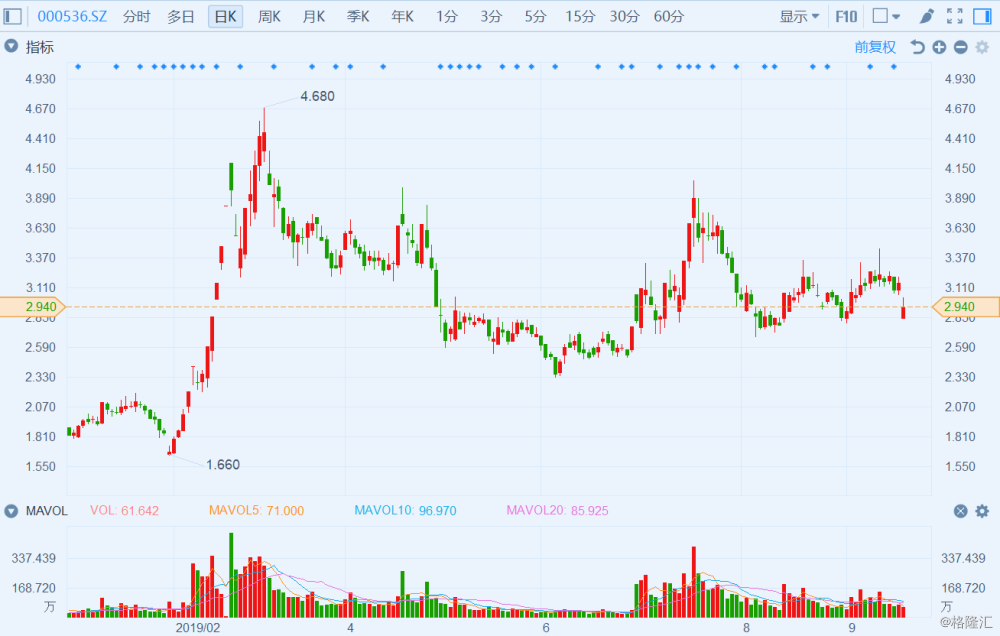1000x636 pixels.
Task: Open the 显示 display dropdown
Action: 799,16
